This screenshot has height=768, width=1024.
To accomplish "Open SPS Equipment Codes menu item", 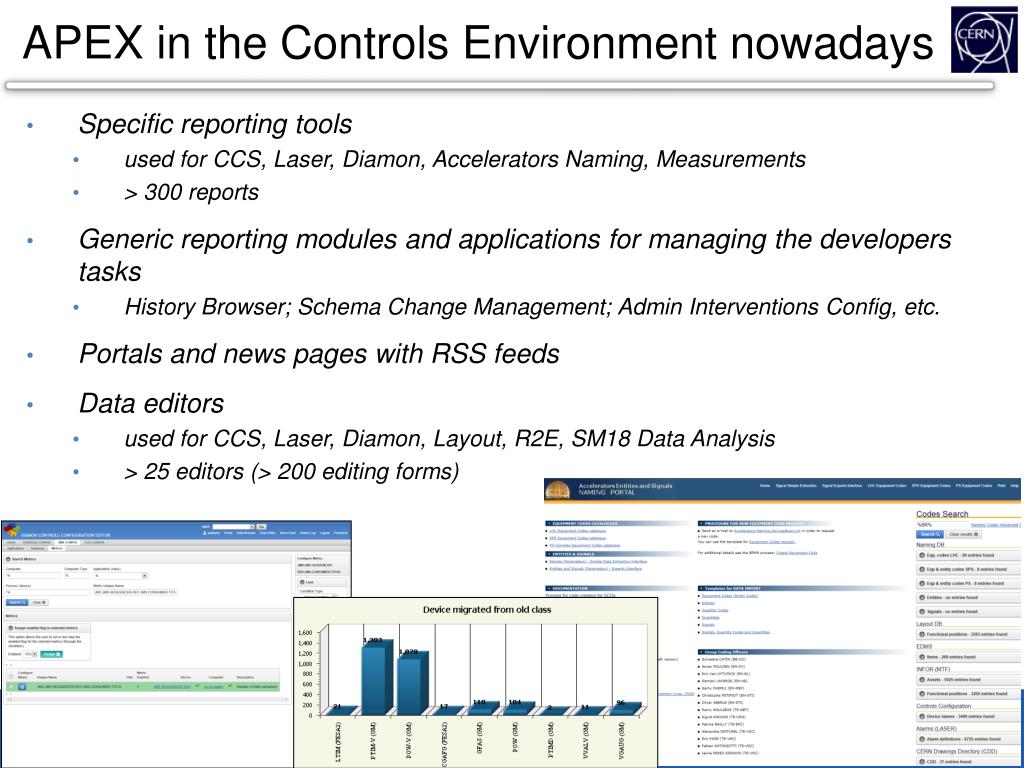I will [931, 486].
